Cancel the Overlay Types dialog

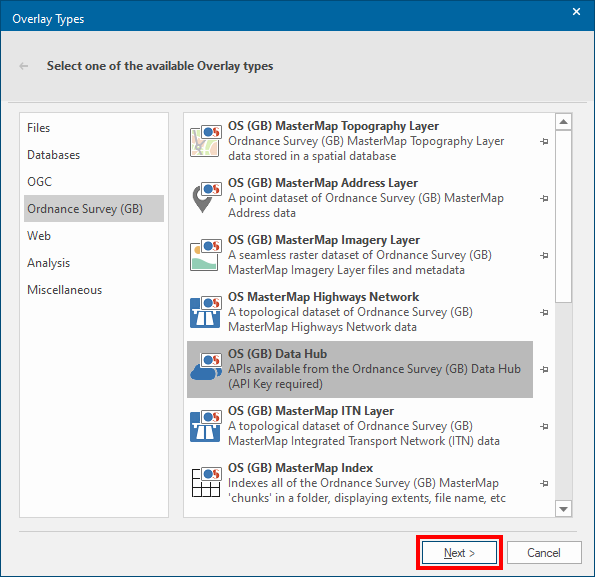(x=544, y=553)
